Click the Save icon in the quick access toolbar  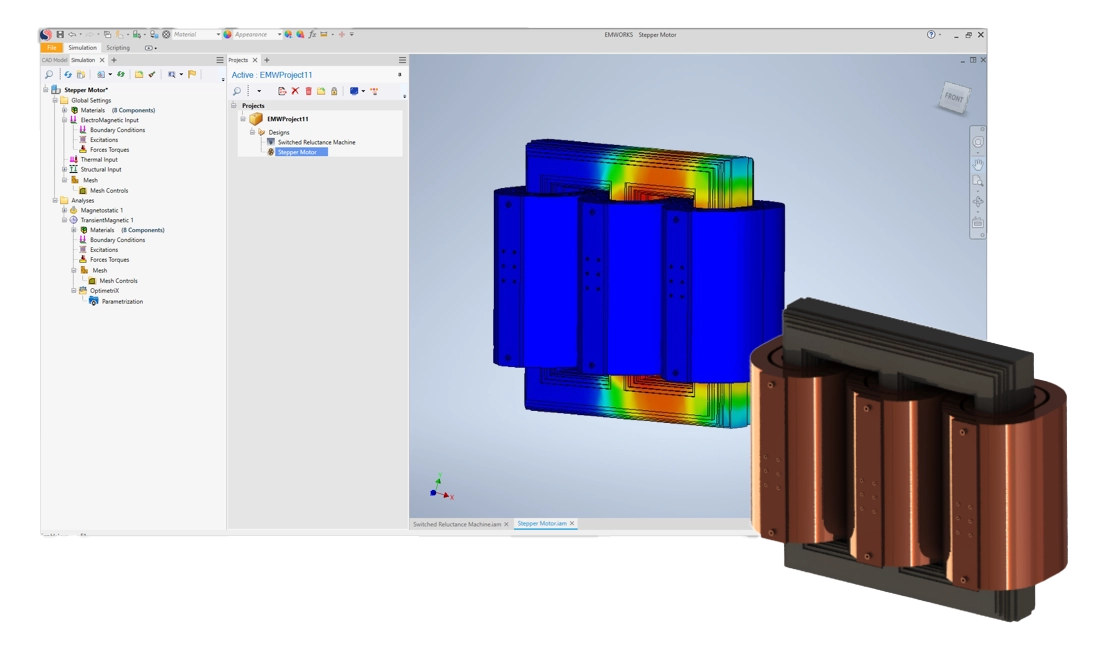tap(60, 35)
